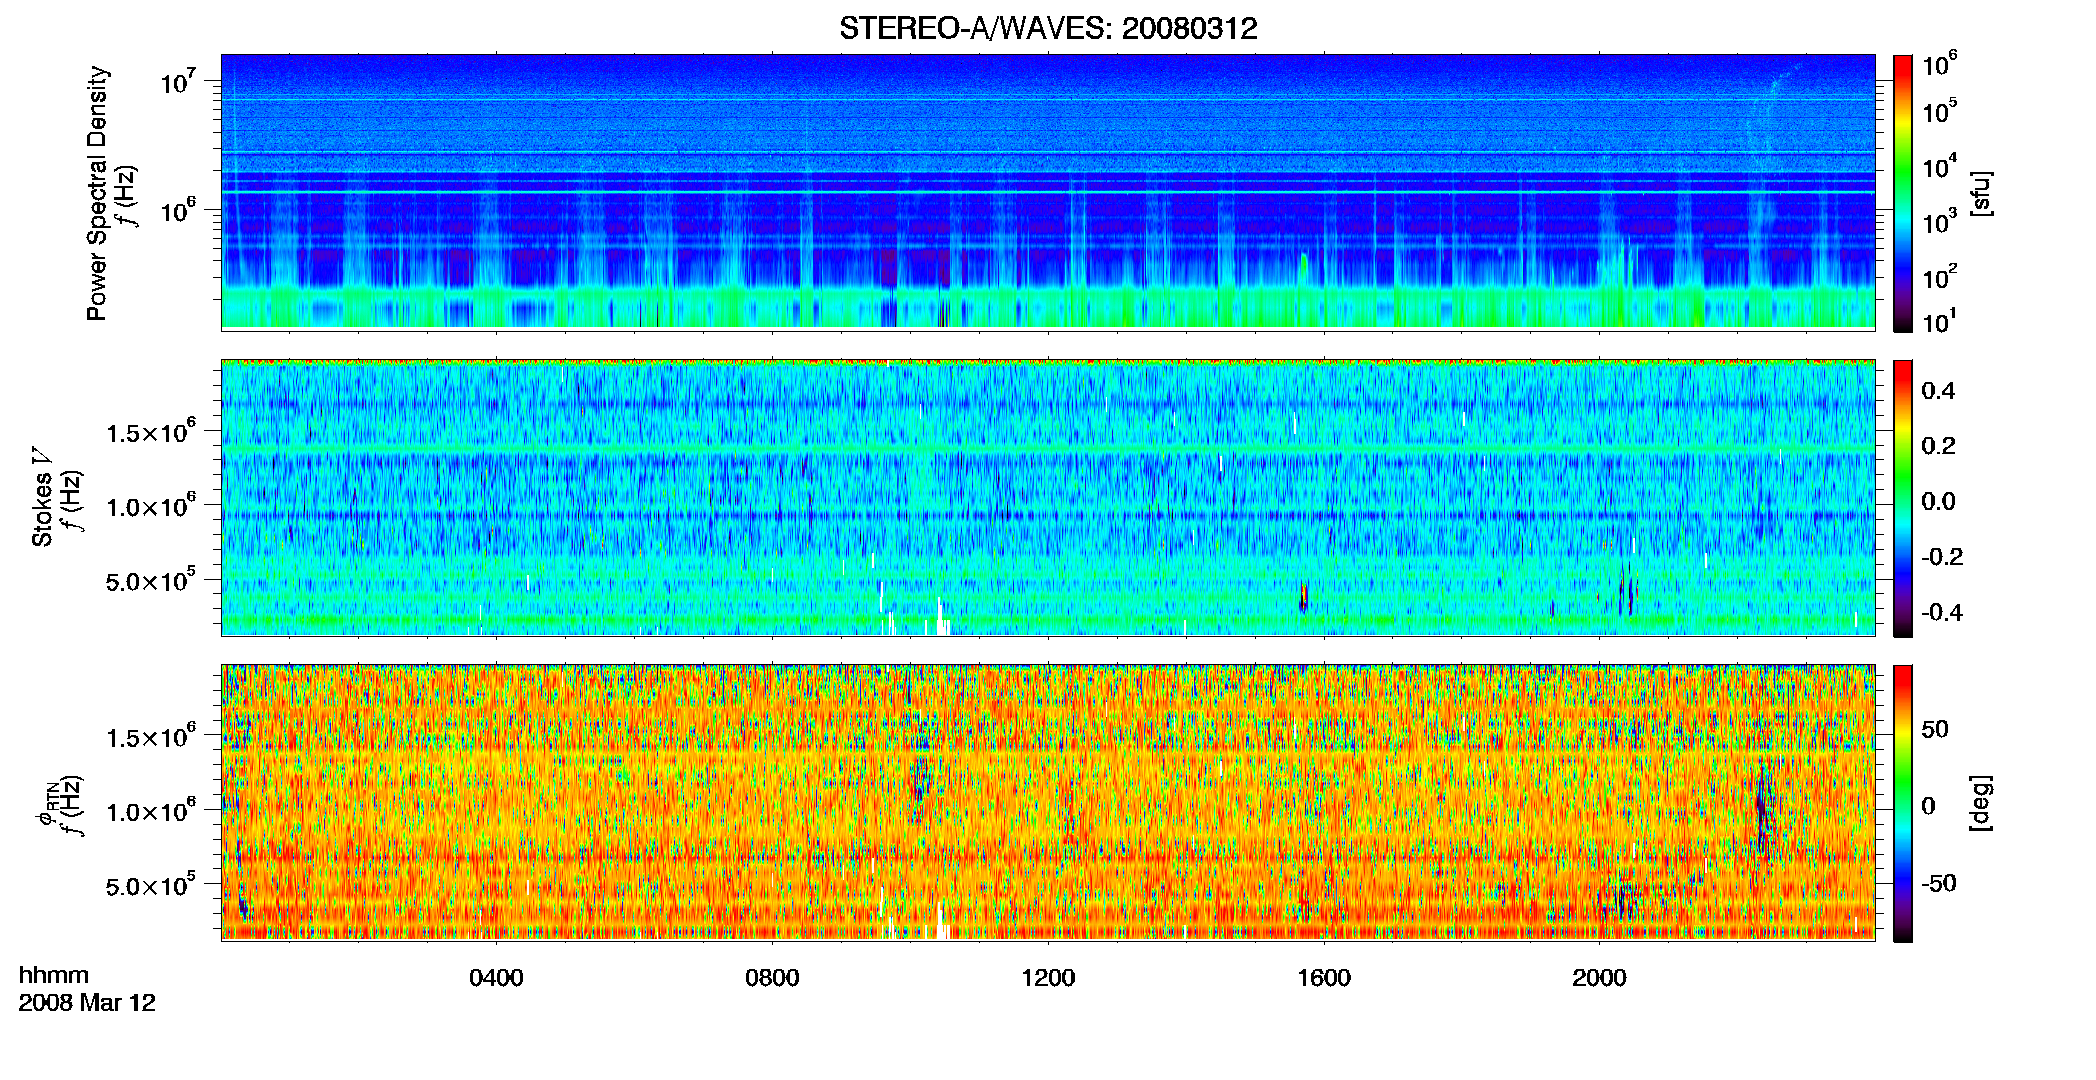Click the 2008 Mar 12 date label

click(87, 1002)
